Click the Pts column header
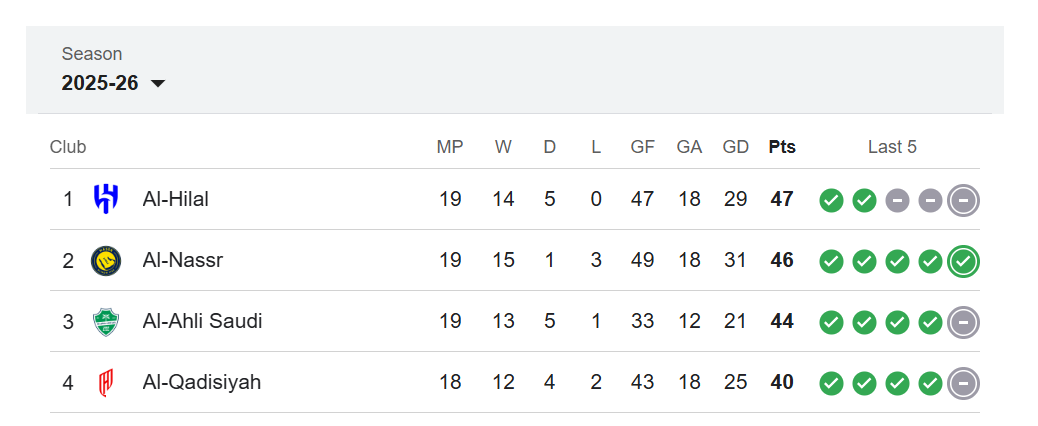 pyautogui.click(x=782, y=147)
